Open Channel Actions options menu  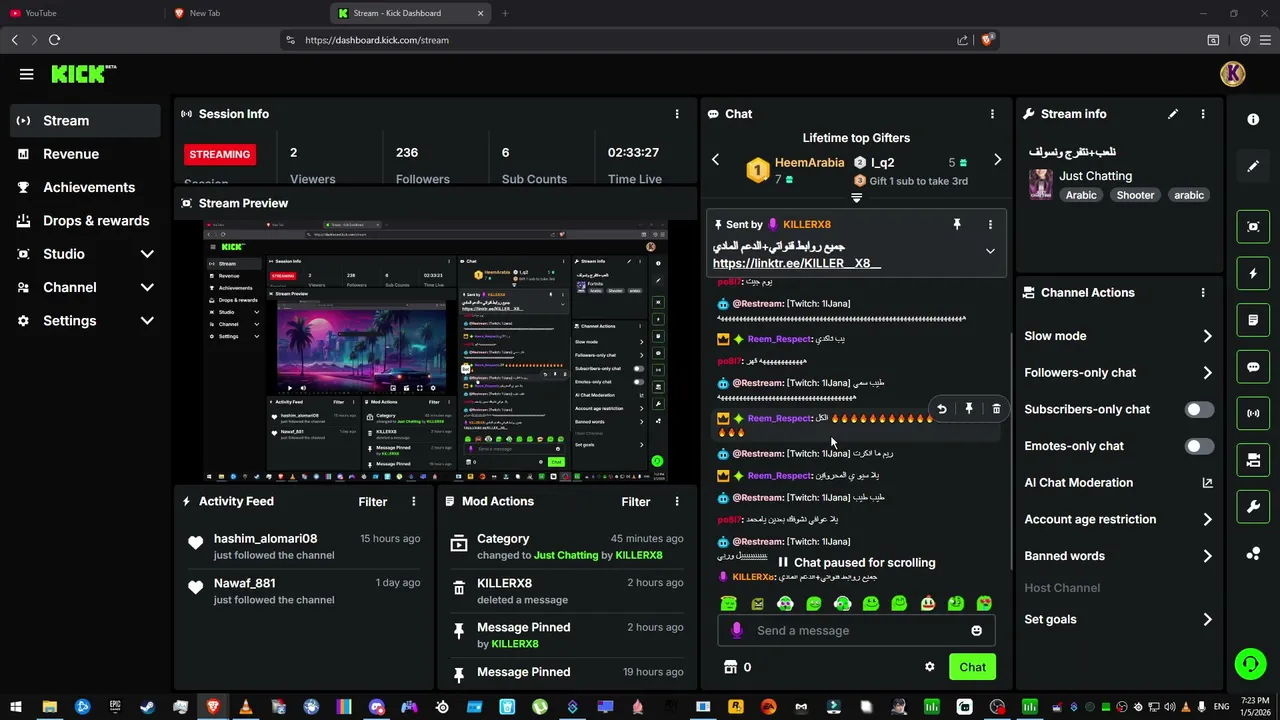coord(1203,293)
